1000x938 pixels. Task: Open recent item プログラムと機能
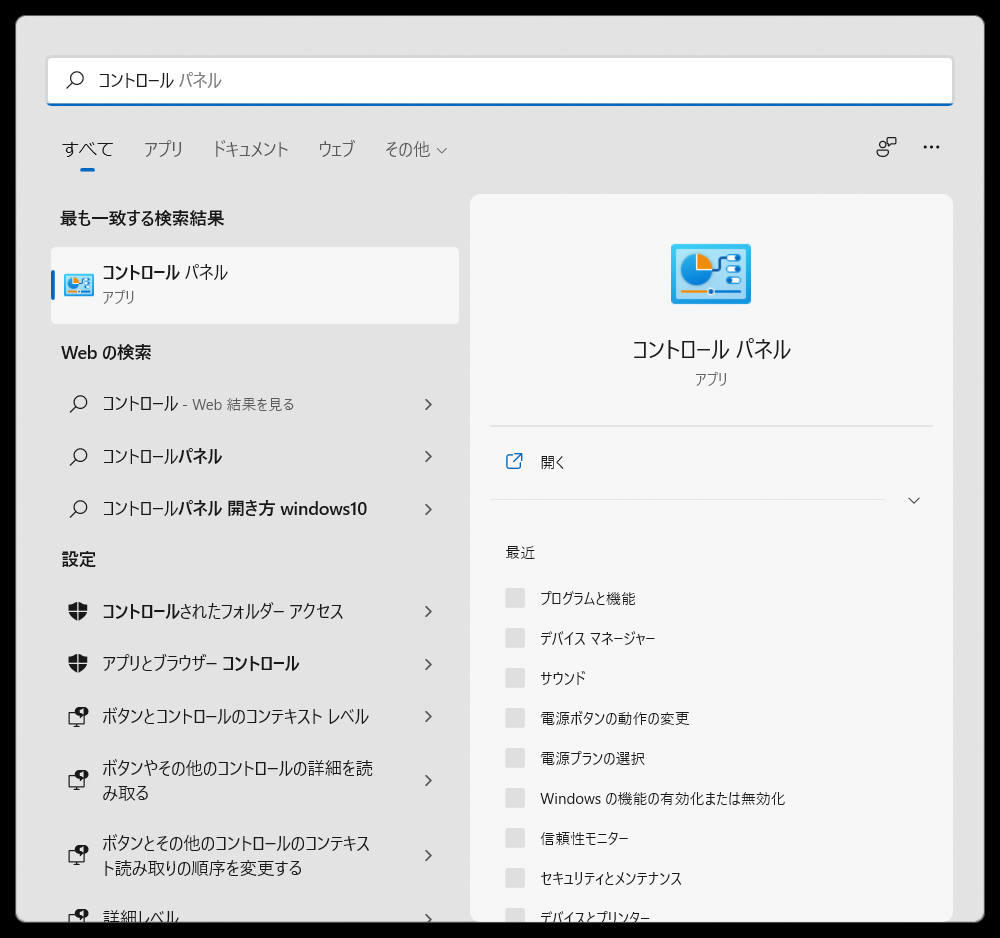[x=587, y=598]
